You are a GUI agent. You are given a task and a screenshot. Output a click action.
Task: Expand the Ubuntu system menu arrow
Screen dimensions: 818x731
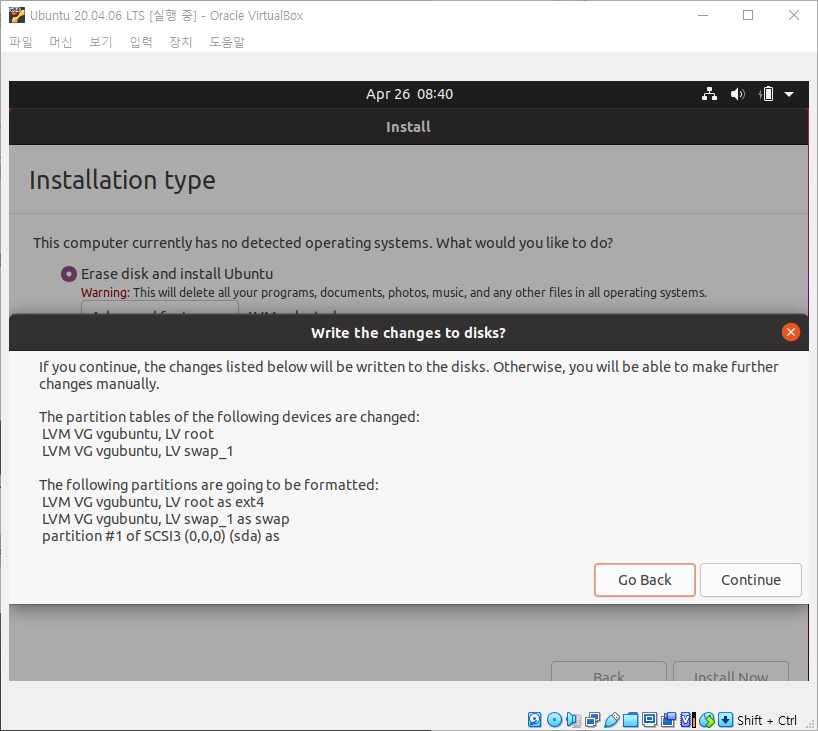click(789, 94)
